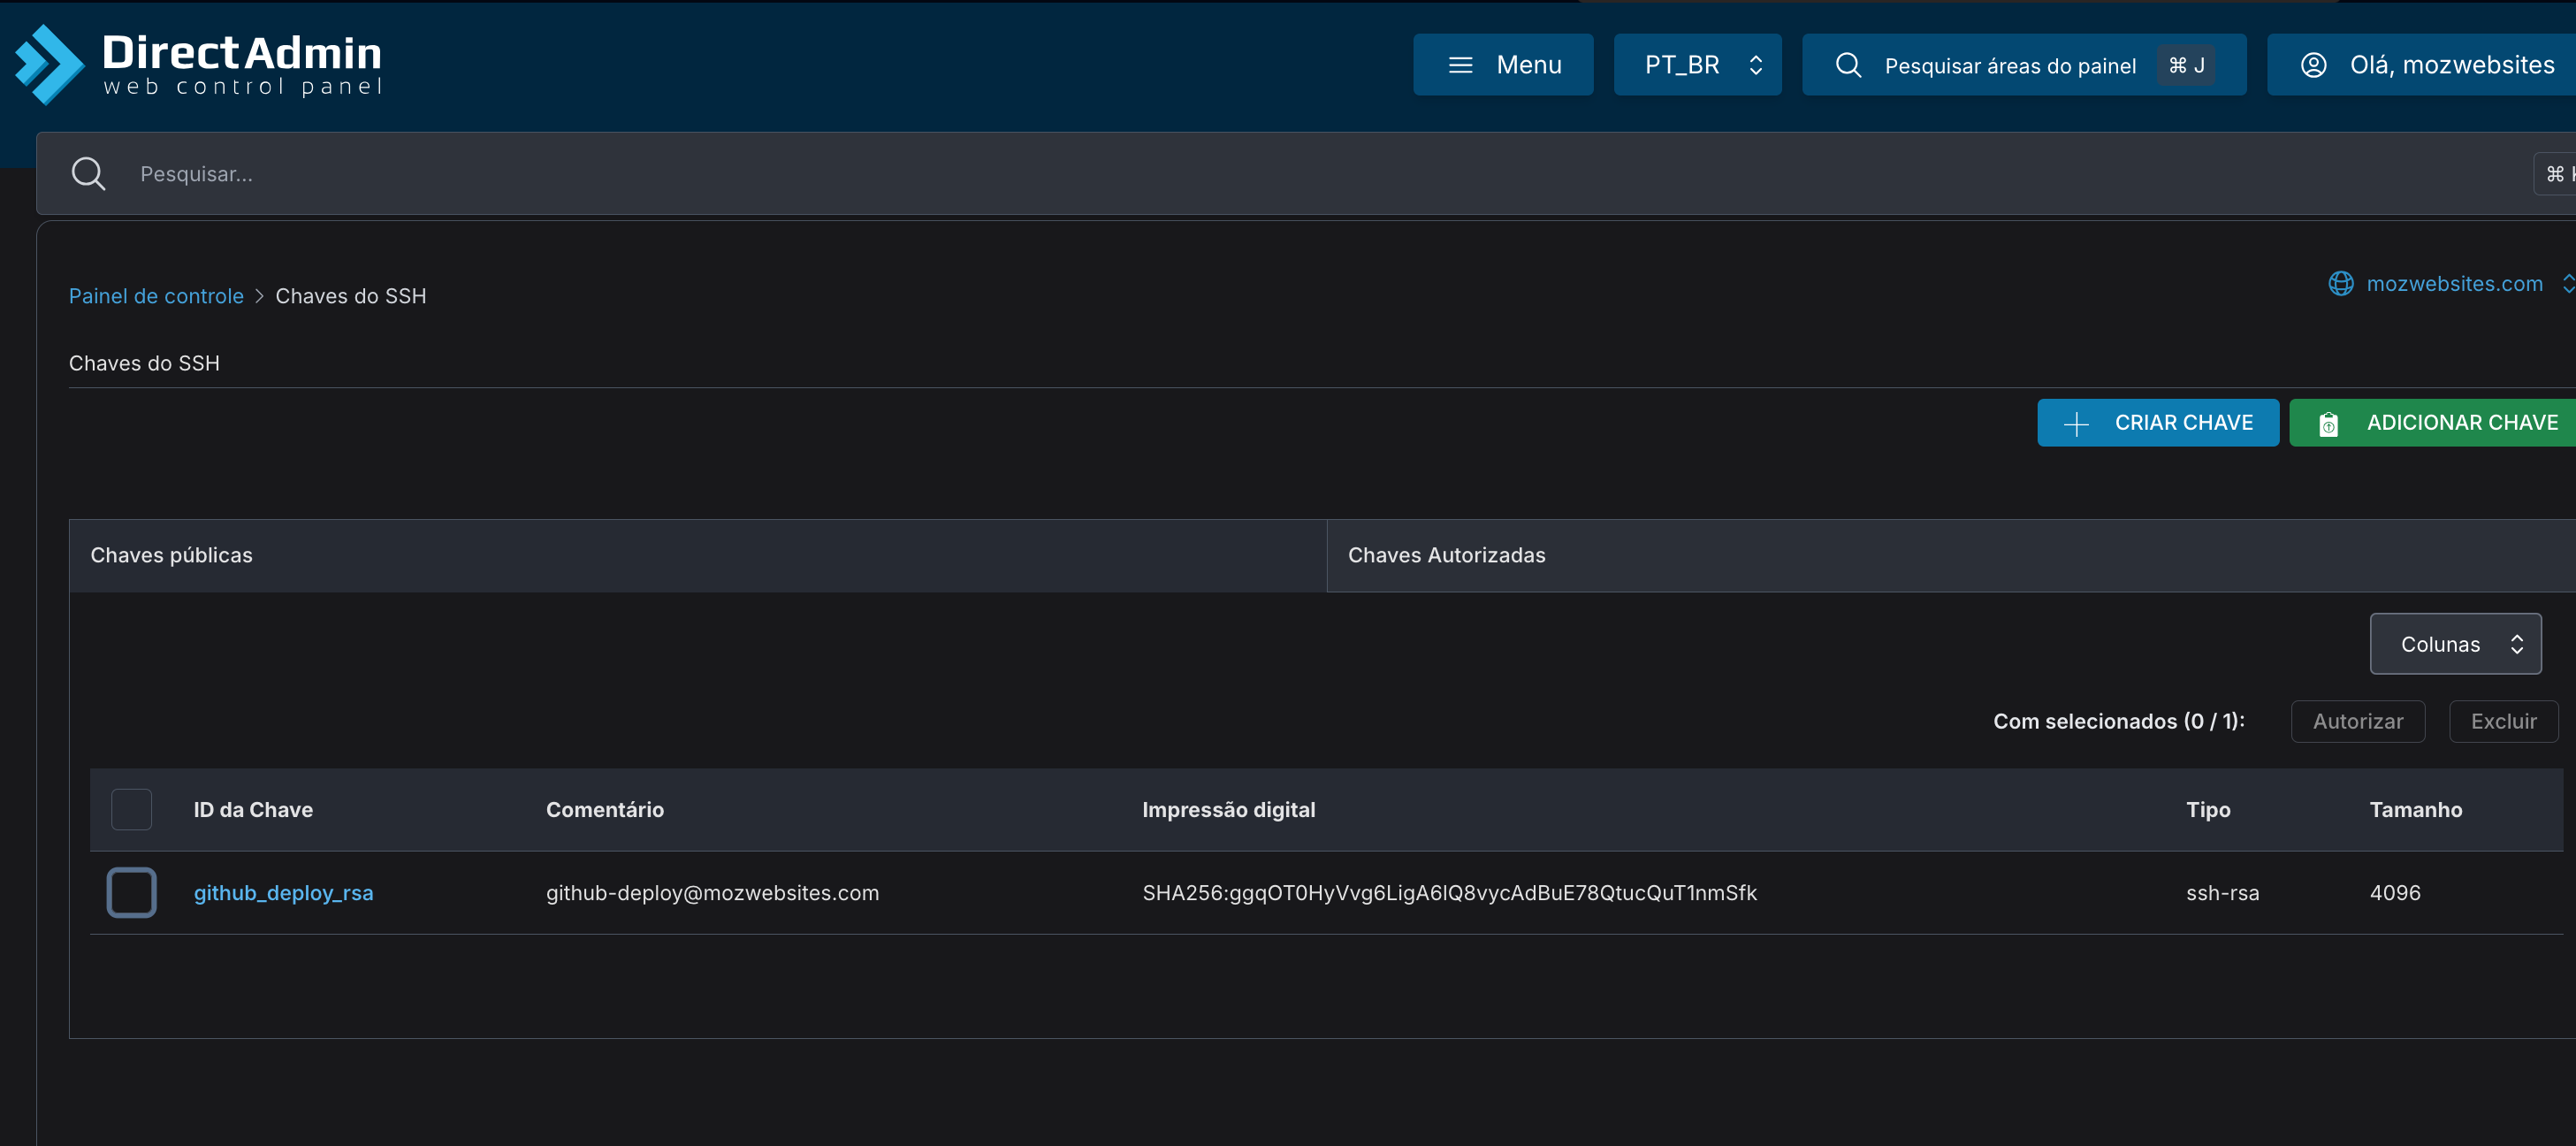The height and width of the screenshot is (1146, 2576).
Task: Click the Excluir button
Action: [2503, 721]
